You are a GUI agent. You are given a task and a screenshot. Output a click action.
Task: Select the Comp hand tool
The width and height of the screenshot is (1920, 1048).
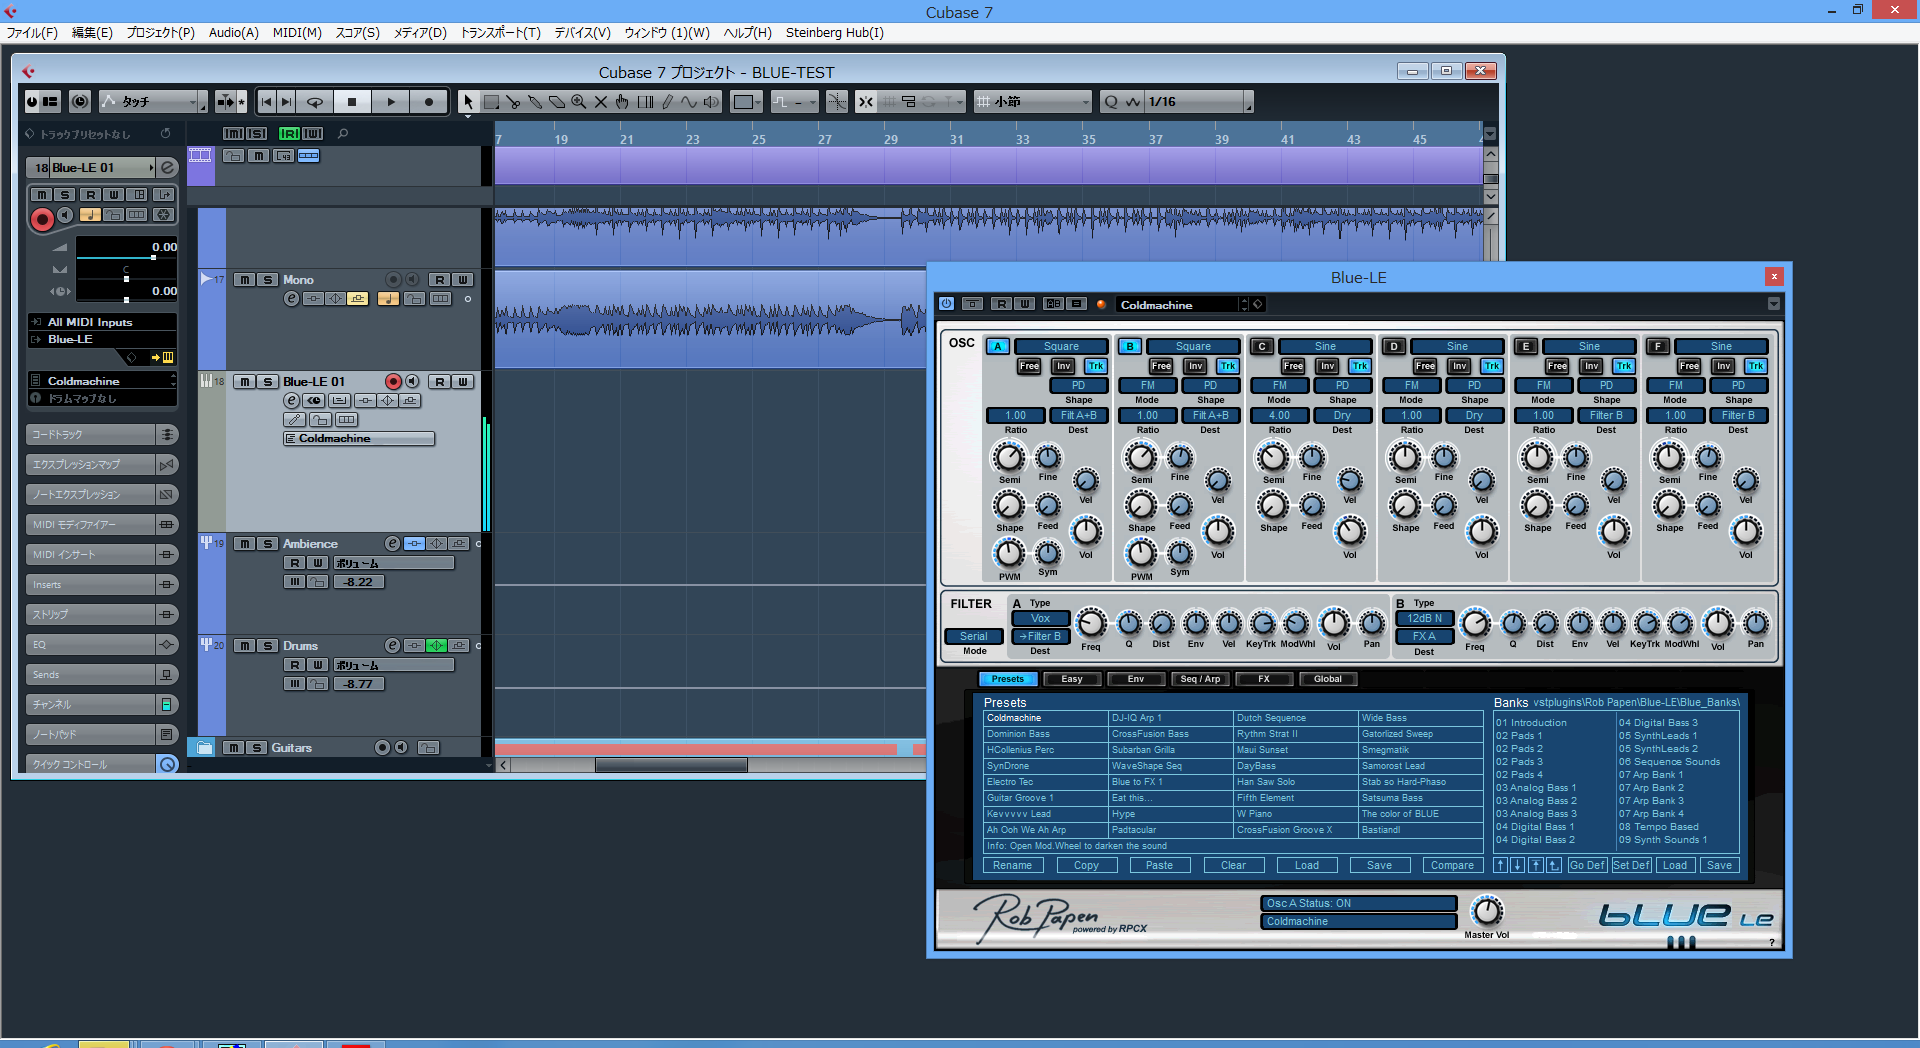pyautogui.click(x=623, y=102)
